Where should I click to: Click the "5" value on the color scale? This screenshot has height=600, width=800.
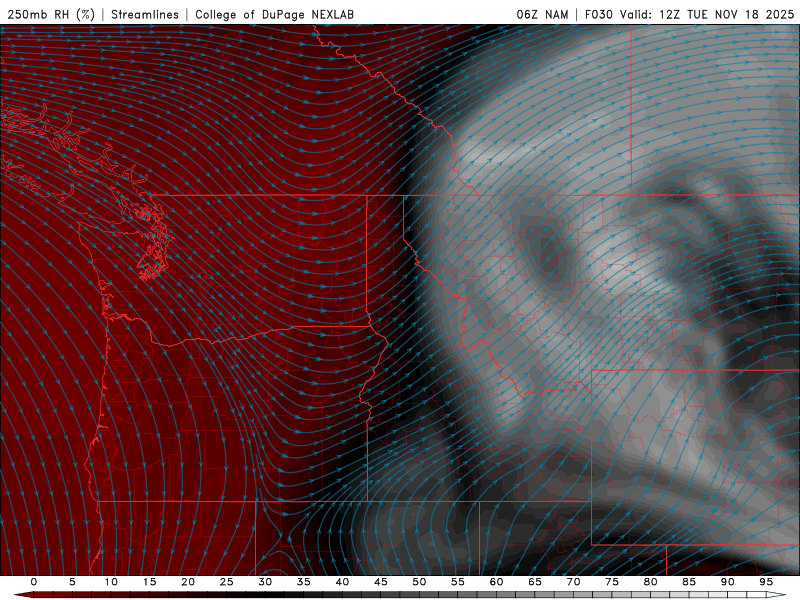click(x=72, y=582)
